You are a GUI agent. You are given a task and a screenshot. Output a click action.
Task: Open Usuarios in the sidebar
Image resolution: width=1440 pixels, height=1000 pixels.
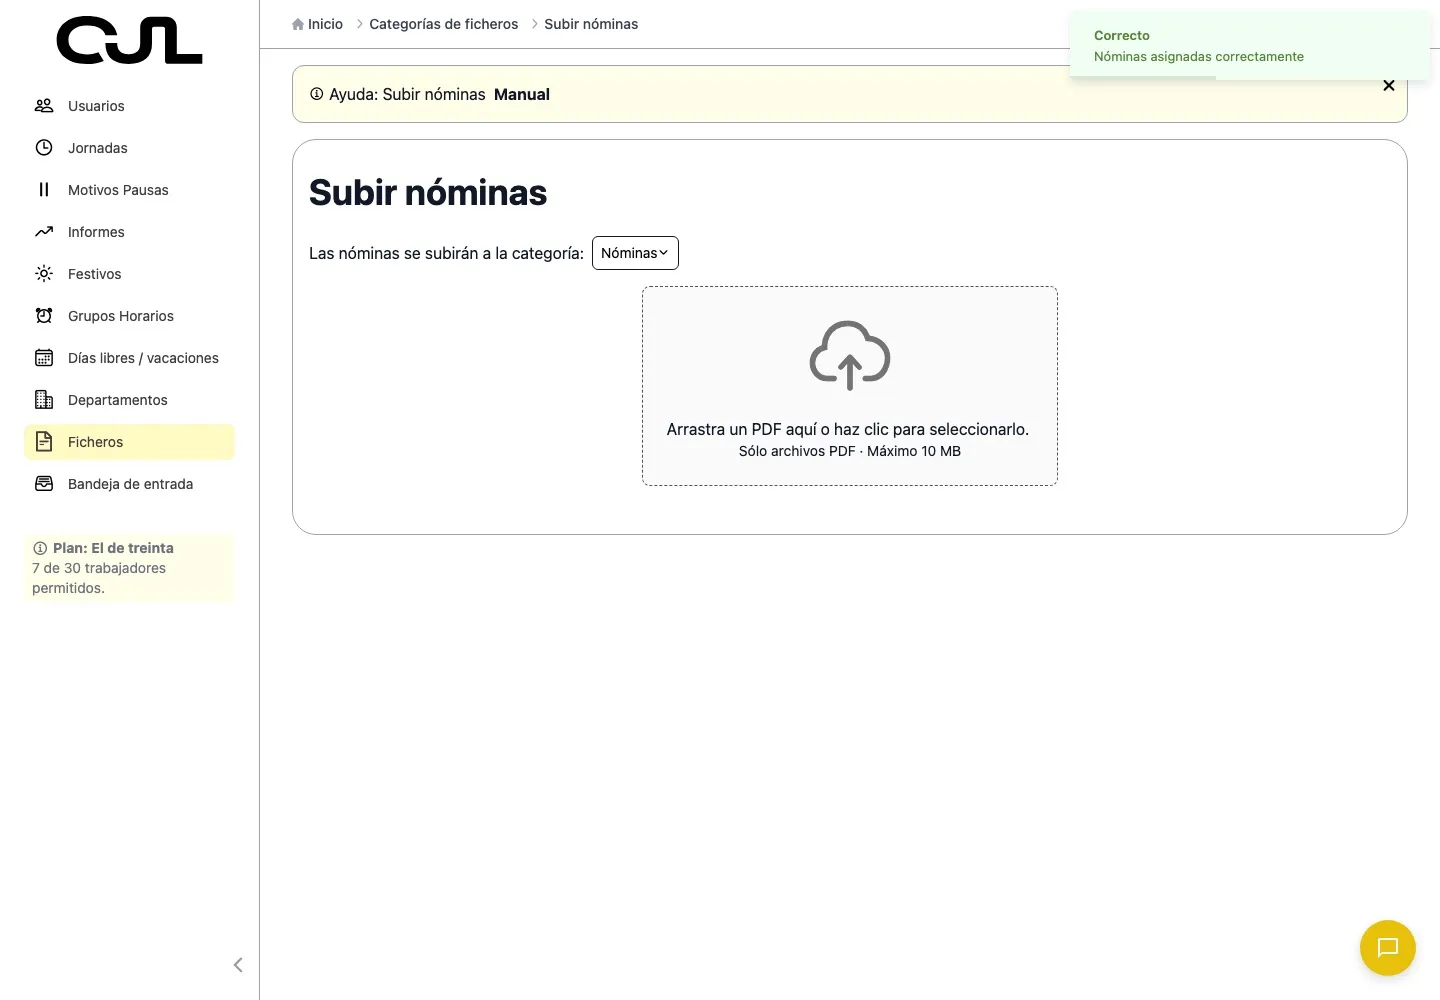[129, 106]
